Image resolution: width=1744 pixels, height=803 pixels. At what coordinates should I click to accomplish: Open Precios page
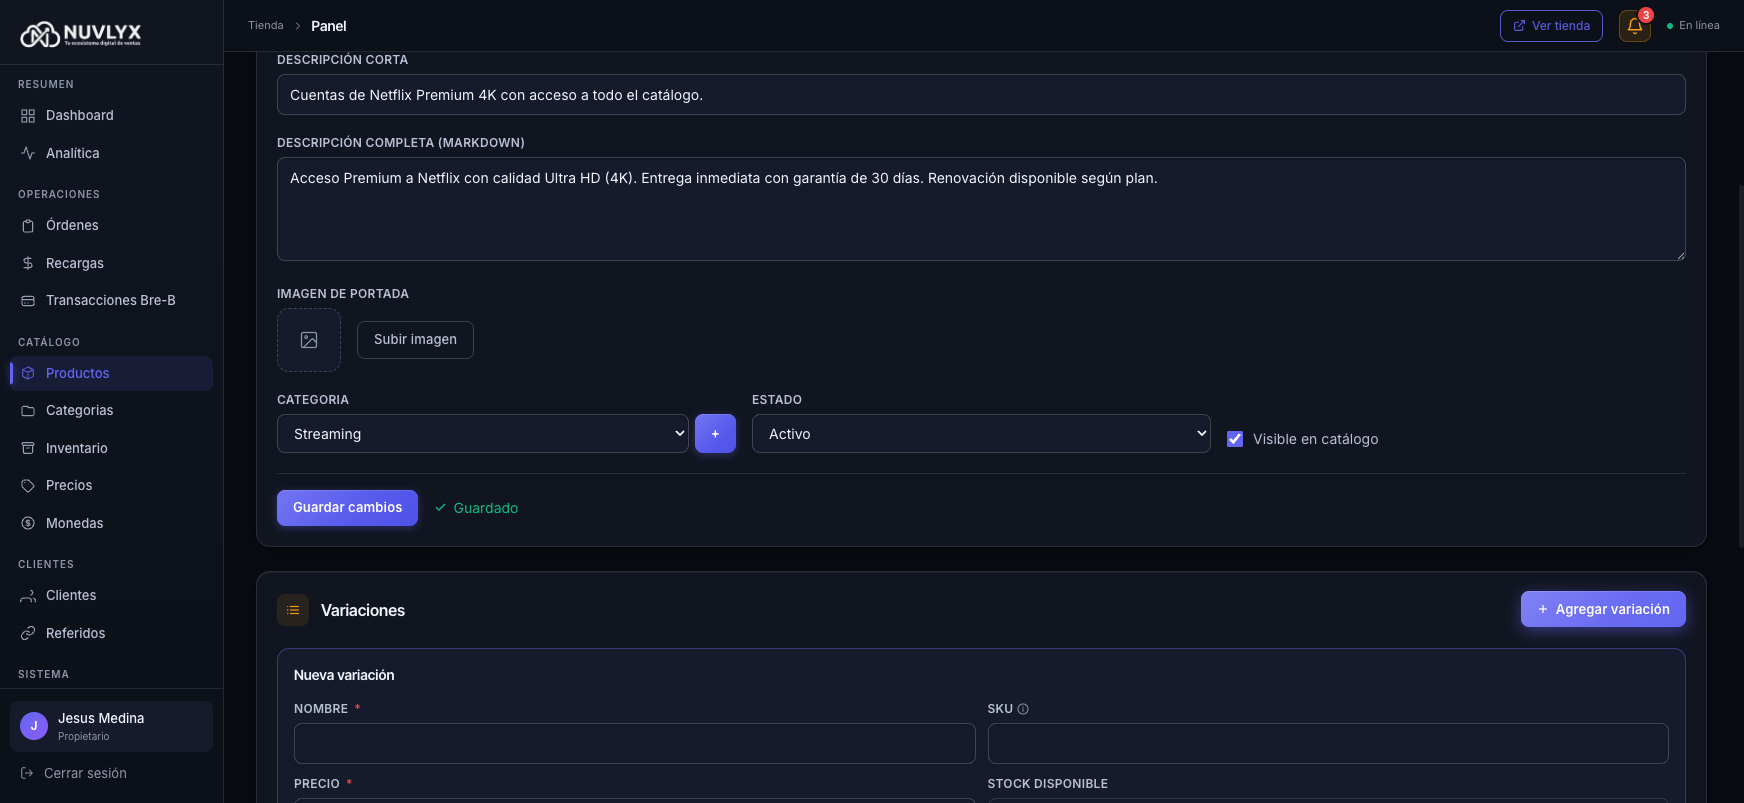point(111,486)
